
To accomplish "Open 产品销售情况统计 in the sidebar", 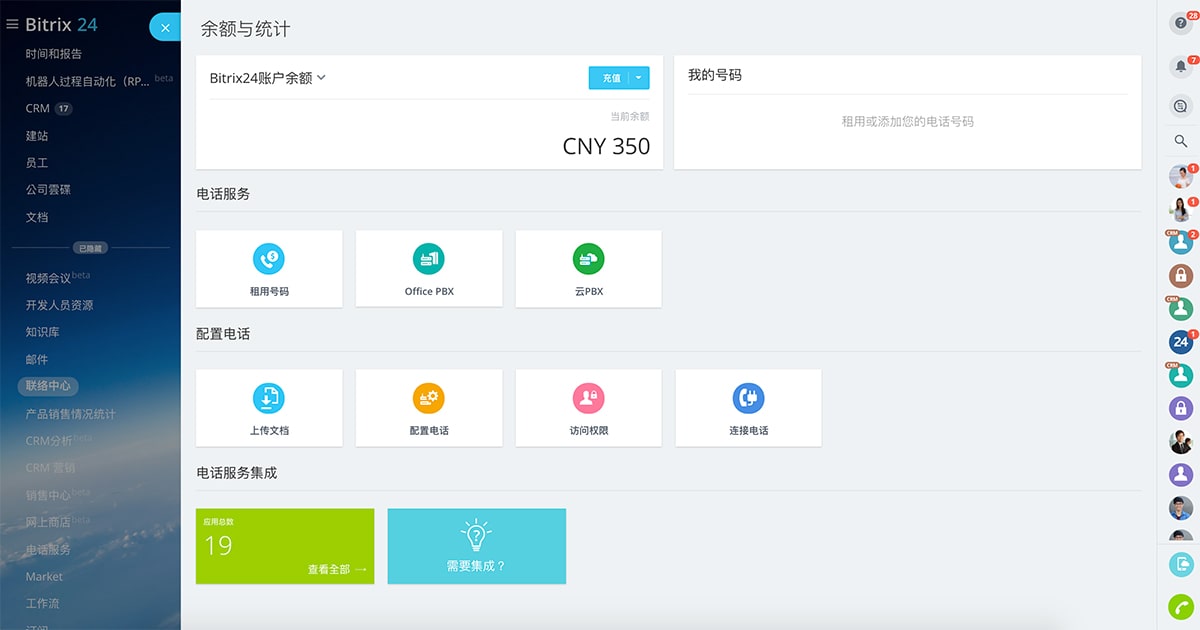I will click(70, 413).
